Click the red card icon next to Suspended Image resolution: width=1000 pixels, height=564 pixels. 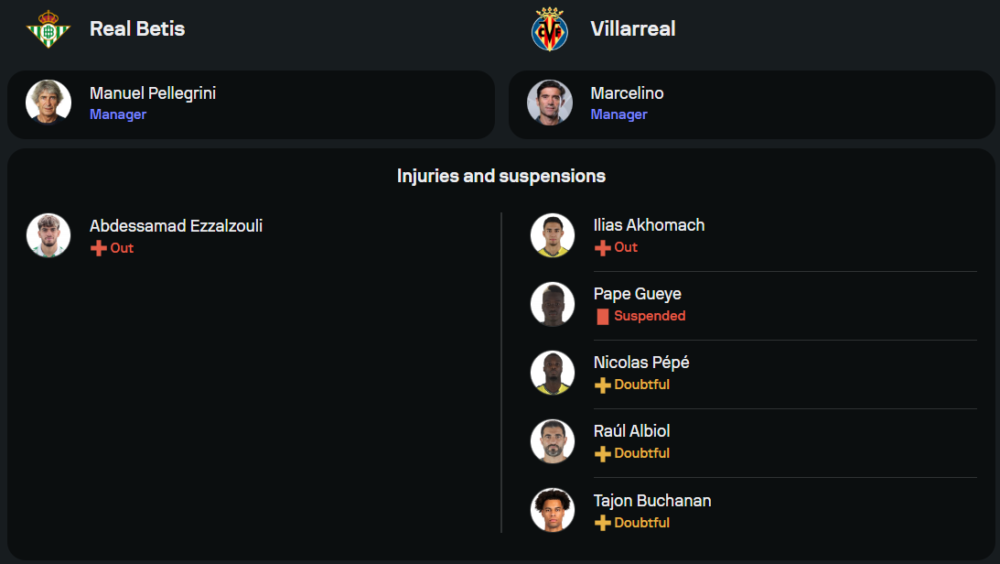(602, 316)
